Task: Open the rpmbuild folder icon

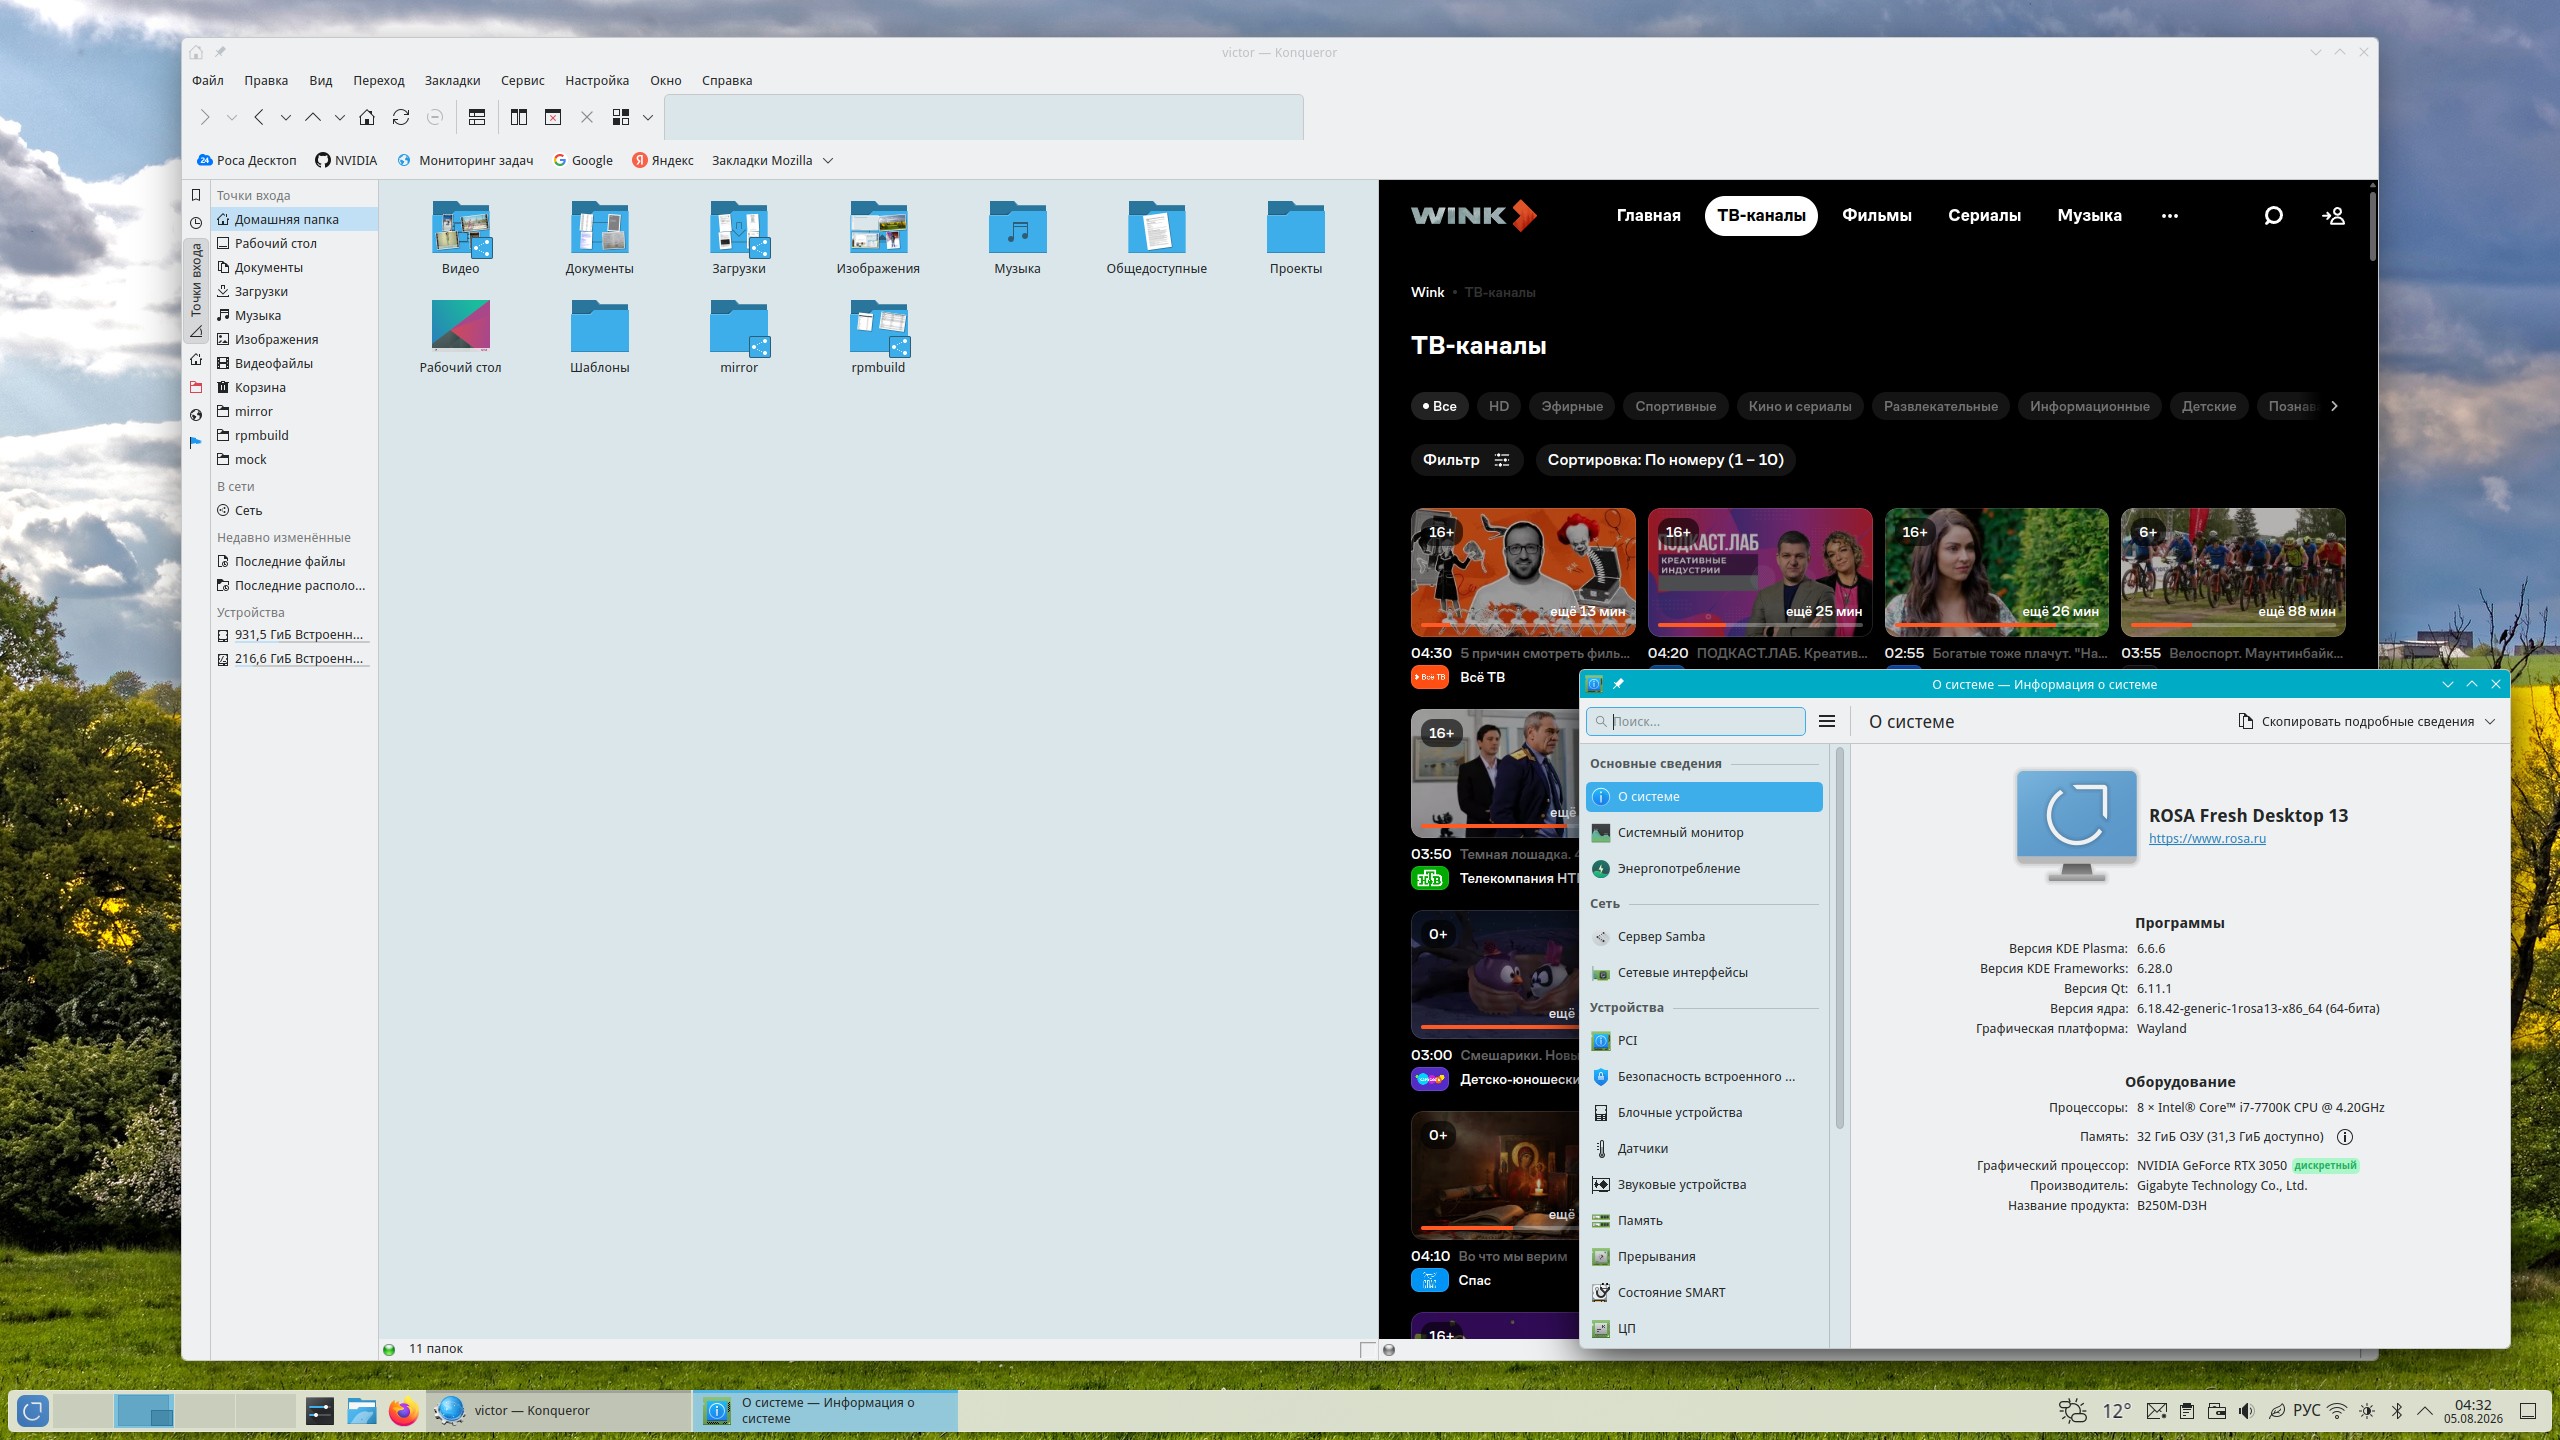Action: [879, 328]
